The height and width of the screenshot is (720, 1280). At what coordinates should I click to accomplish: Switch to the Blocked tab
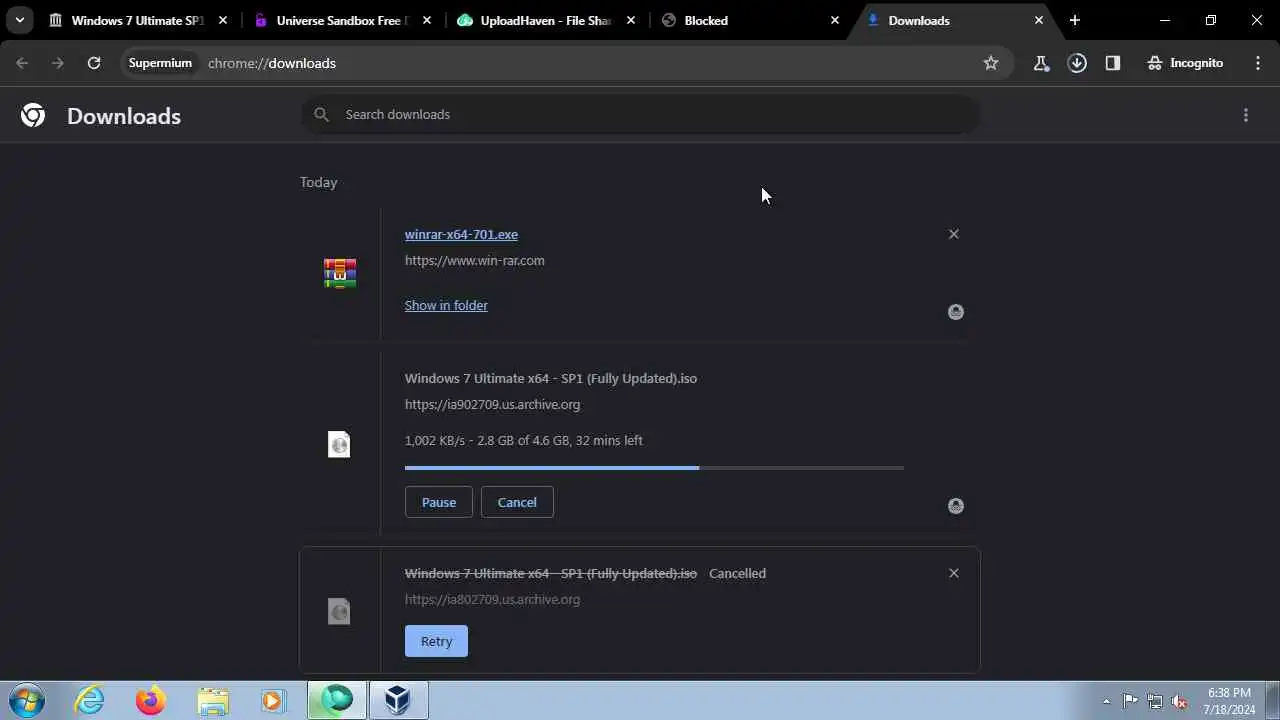click(x=751, y=20)
